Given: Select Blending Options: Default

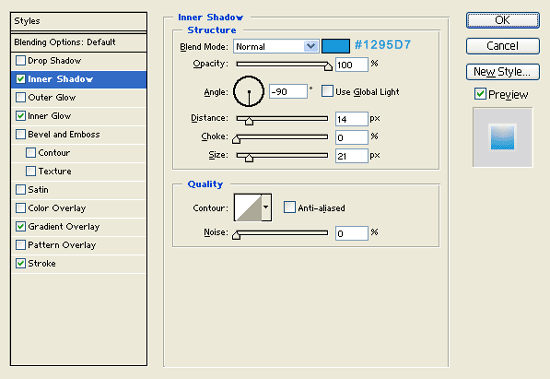Looking at the screenshot, I should click(x=79, y=42).
